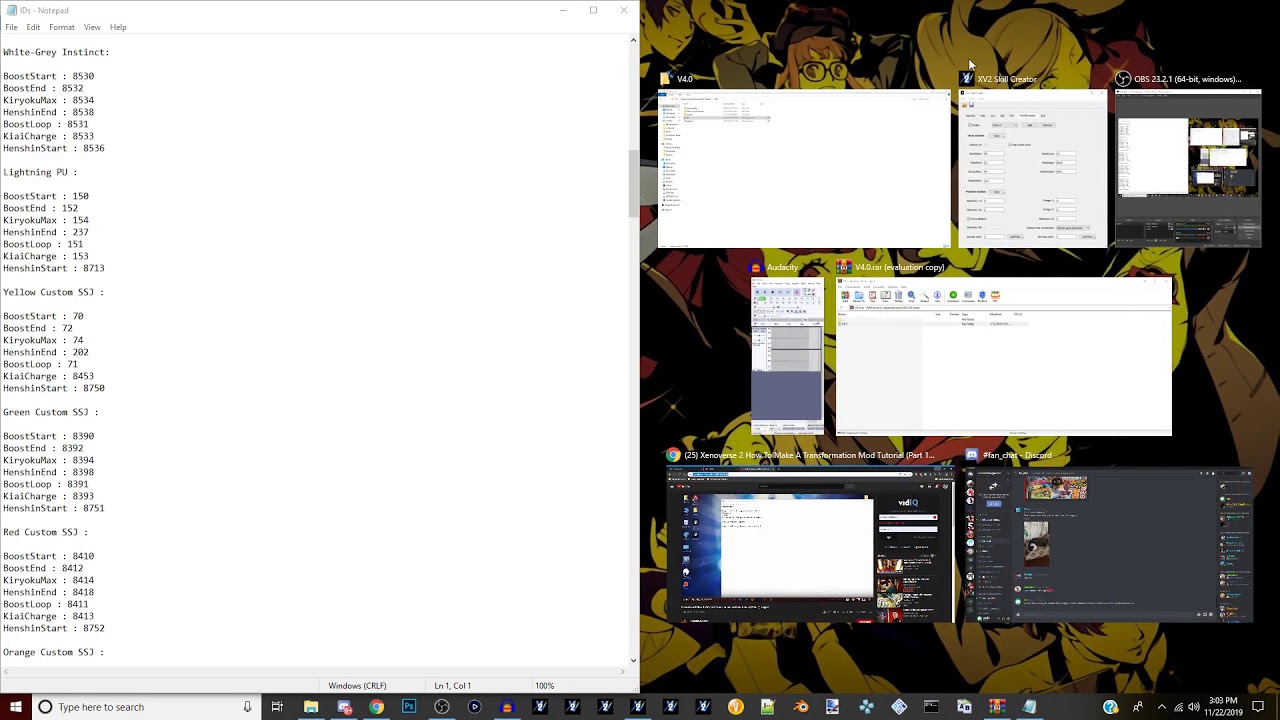The height and width of the screenshot is (720, 1280).
Task: Click the taskbar search box
Action: (145, 707)
